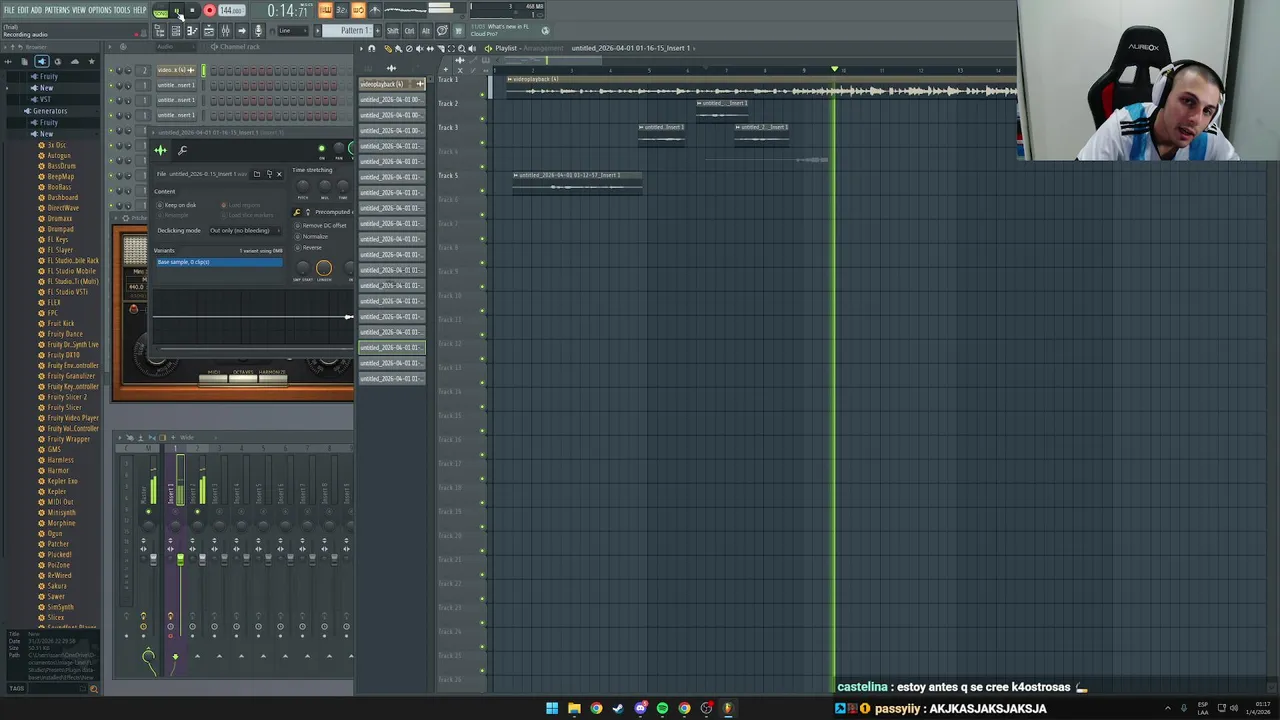This screenshot has width=1280, height=720.
Task: Toggle the Shift typing key button
Action: [392, 31]
